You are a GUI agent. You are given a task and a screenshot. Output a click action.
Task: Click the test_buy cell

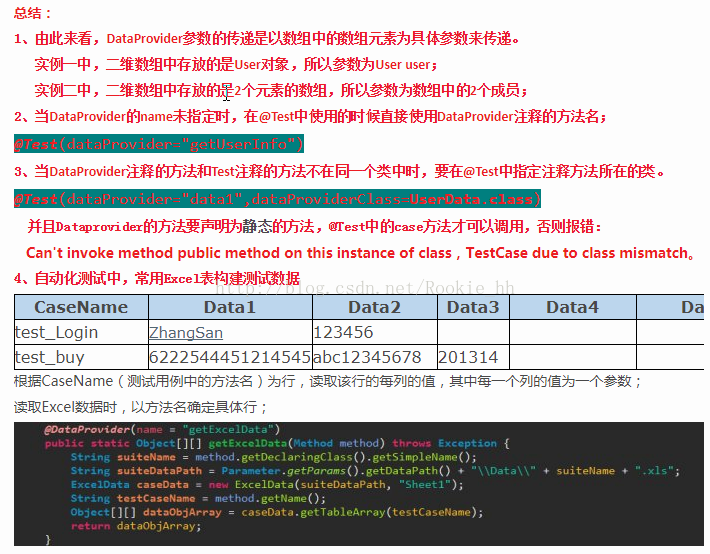click(82, 357)
